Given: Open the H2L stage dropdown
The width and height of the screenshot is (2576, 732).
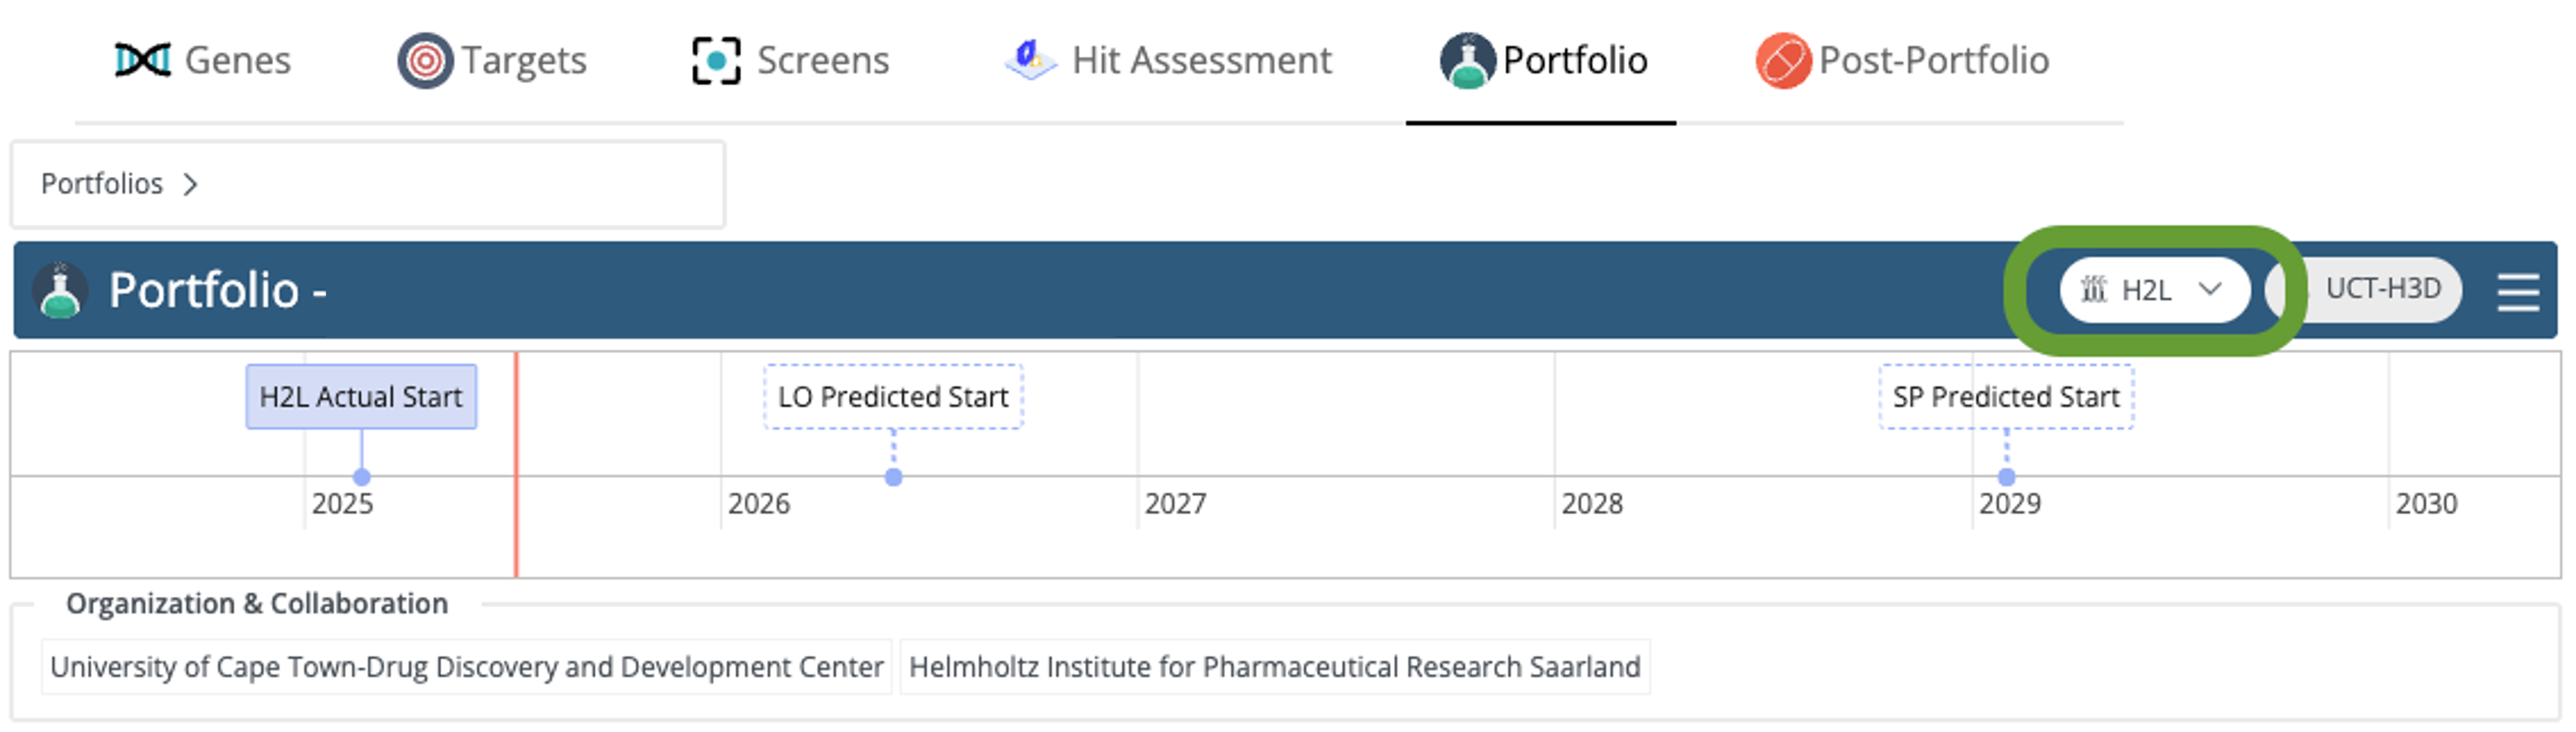Looking at the screenshot, I should point(2154,290).
